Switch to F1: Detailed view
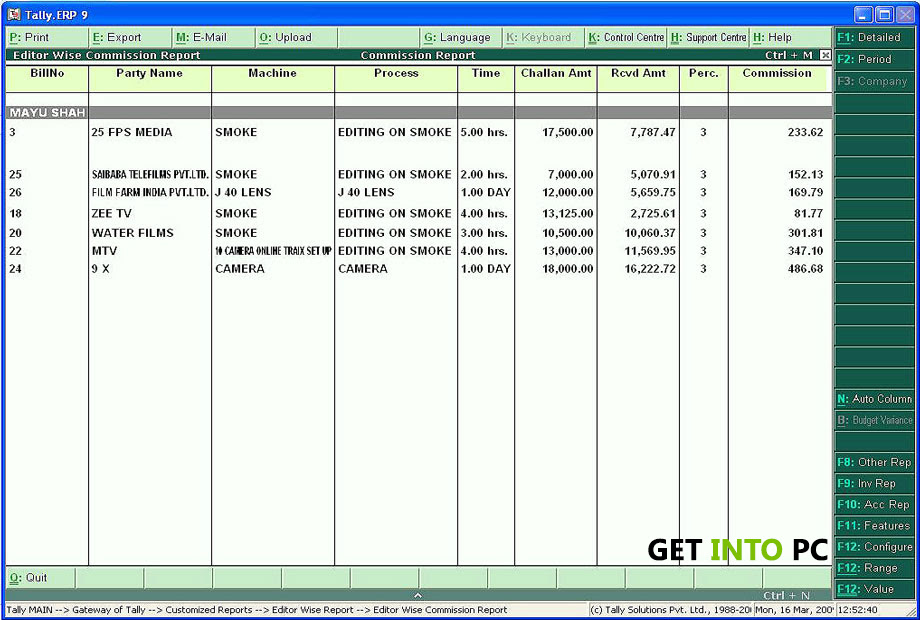Screen dimensions: 920x620 pyautogui.click(x=874, y=37)
